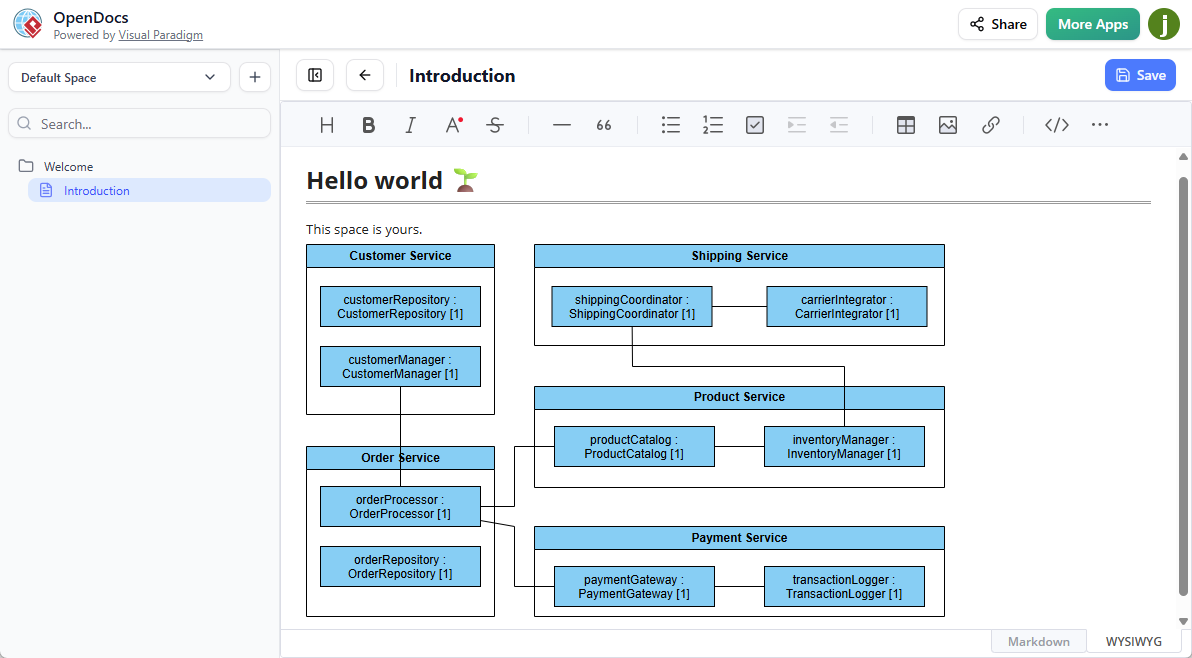The width and height of the screenshot is (1192, 658).
Task: Toggle italic formatting
Action: [x=410, y=124]
